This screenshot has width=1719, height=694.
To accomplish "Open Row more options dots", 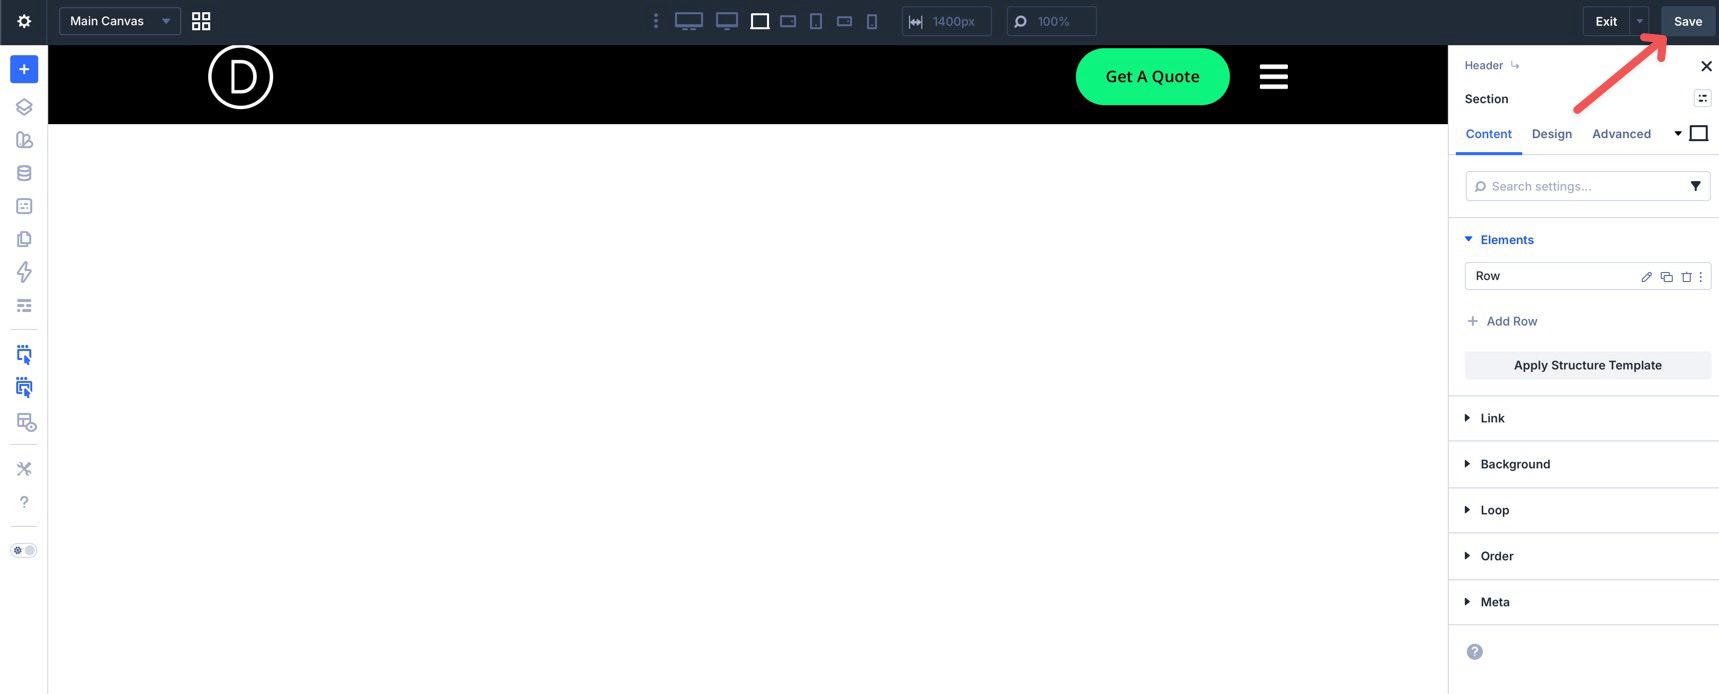I will [x=1700, y=277].
